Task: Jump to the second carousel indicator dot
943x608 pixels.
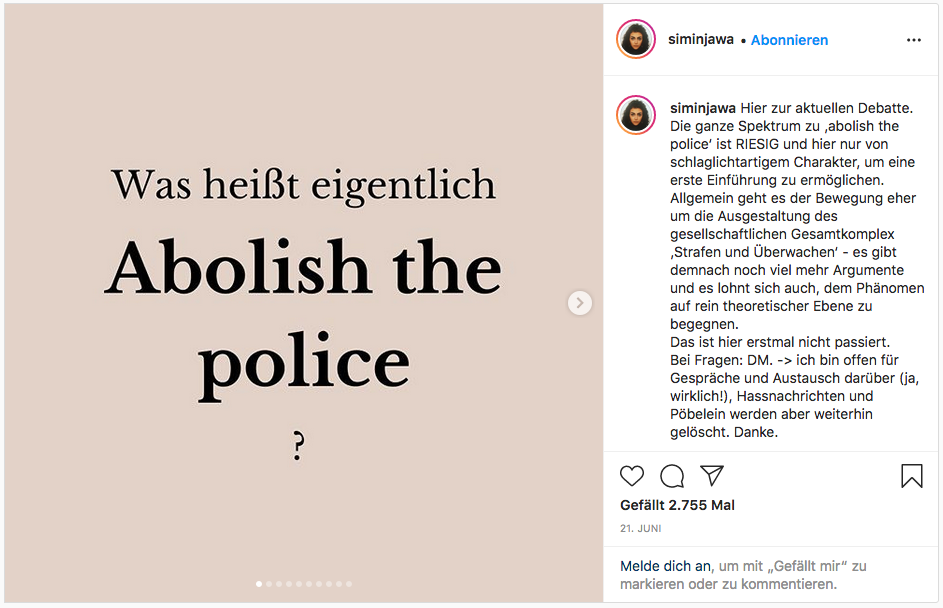Action: click(270, 583)
